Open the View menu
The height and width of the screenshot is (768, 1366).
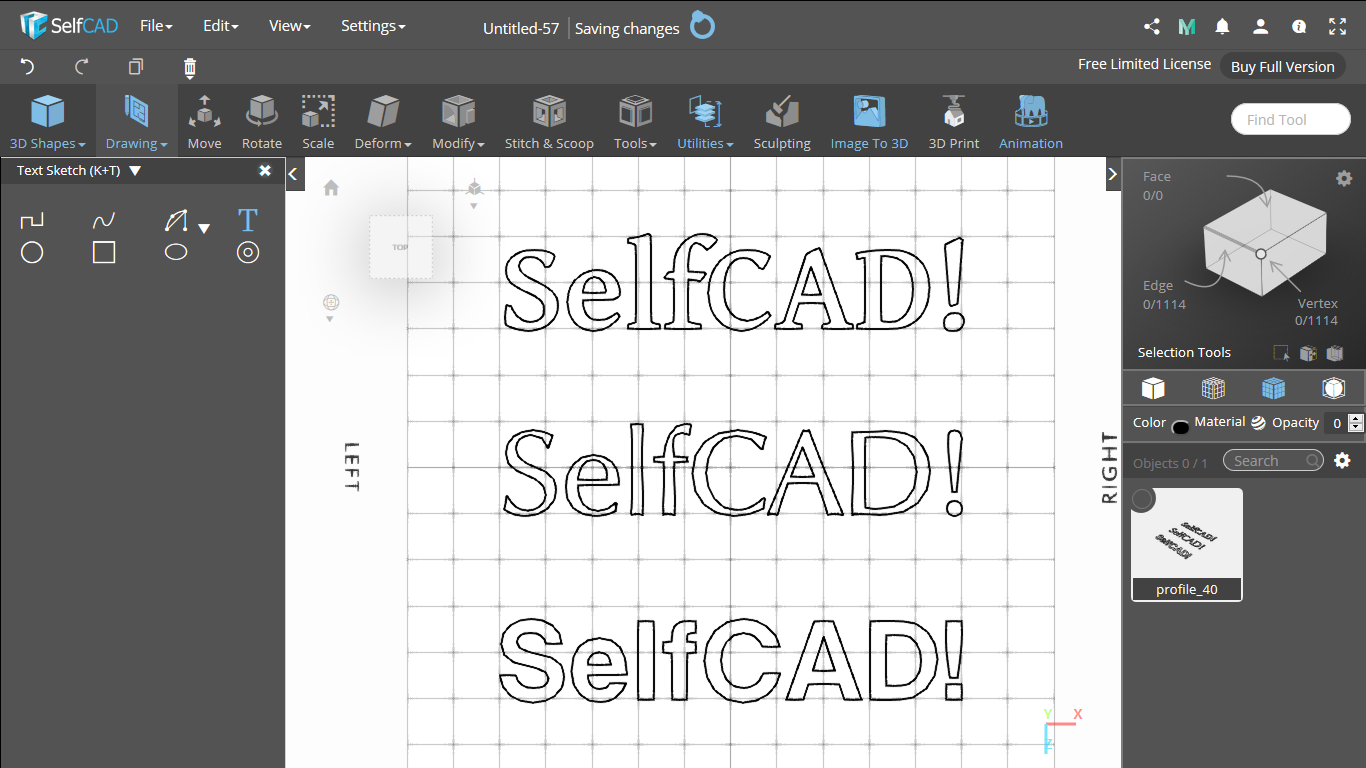click(x=290, y=26)
